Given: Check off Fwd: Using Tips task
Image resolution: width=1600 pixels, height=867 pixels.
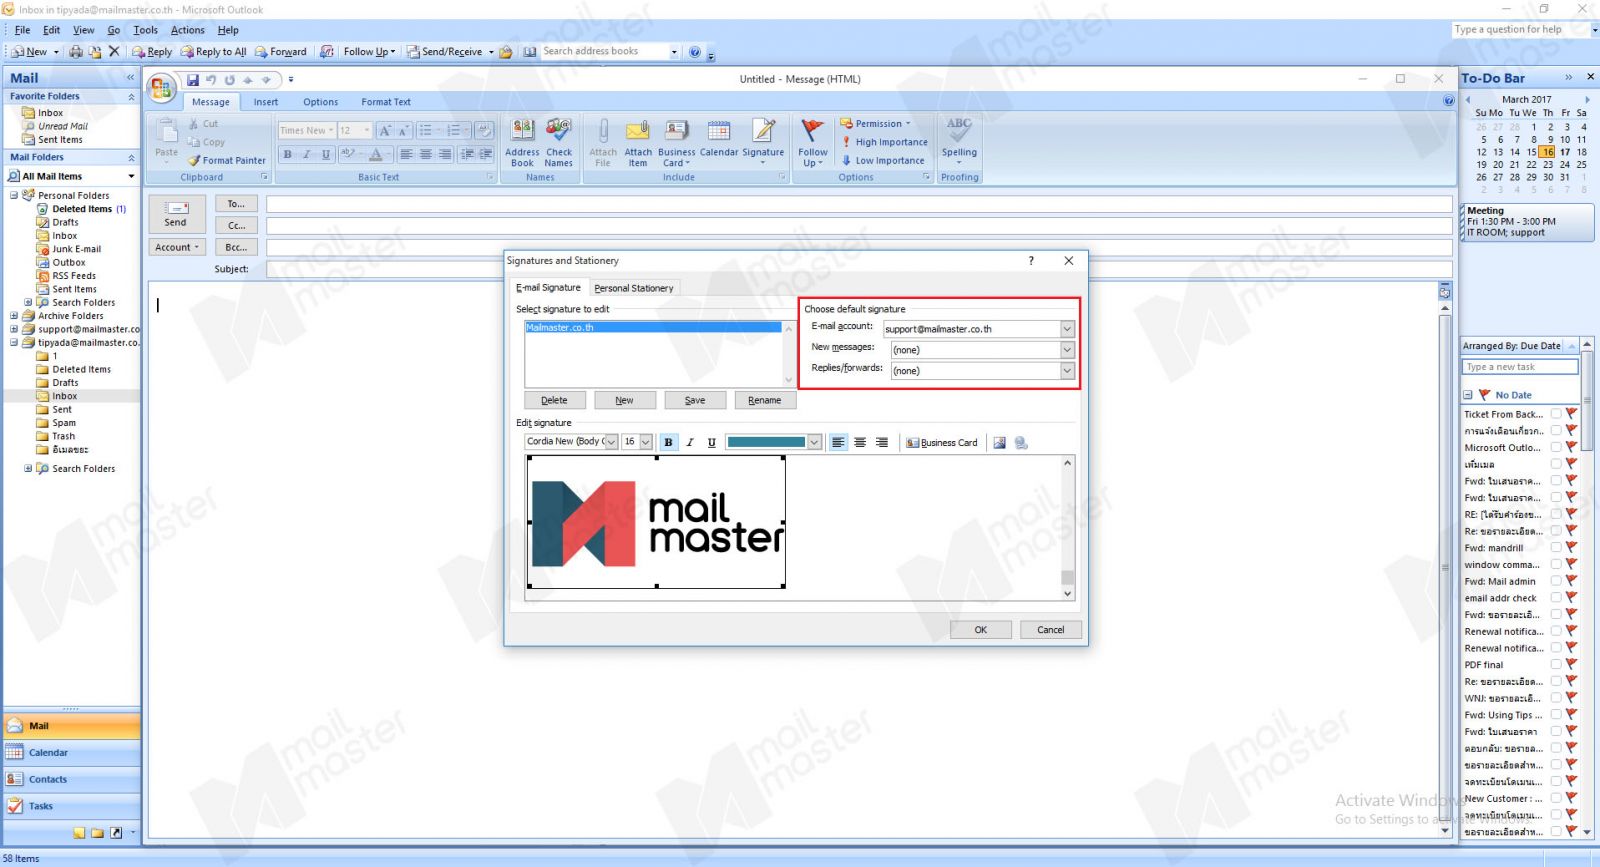Looking at the screenshot, I should tap(1556, 714).
